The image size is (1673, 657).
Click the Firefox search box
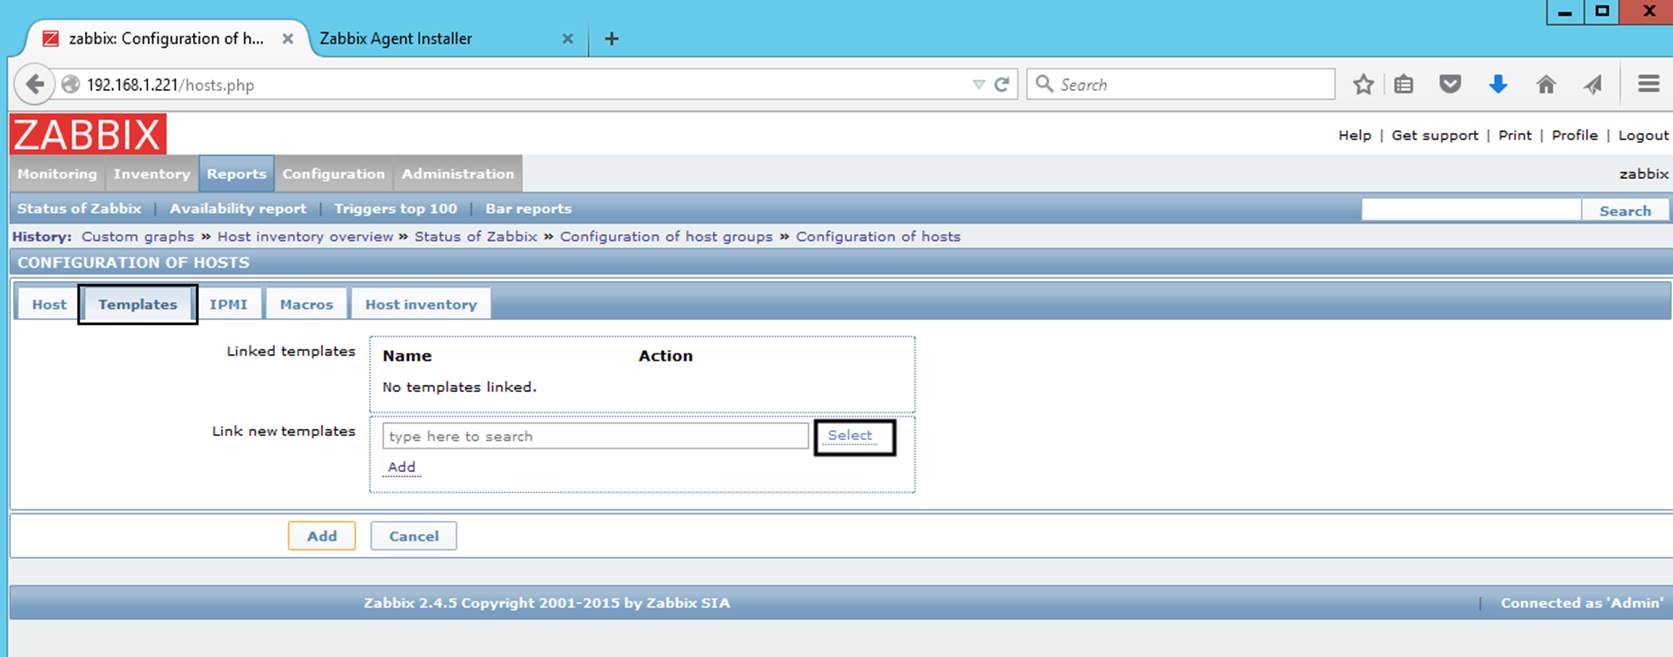1181,84
